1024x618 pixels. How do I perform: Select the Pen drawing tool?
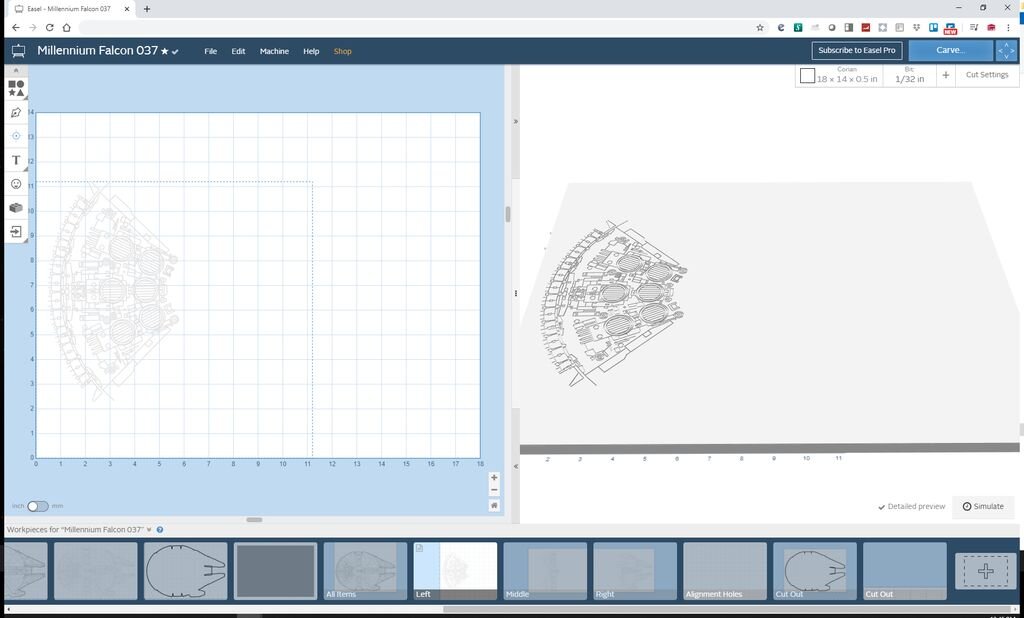coord(16,112)
